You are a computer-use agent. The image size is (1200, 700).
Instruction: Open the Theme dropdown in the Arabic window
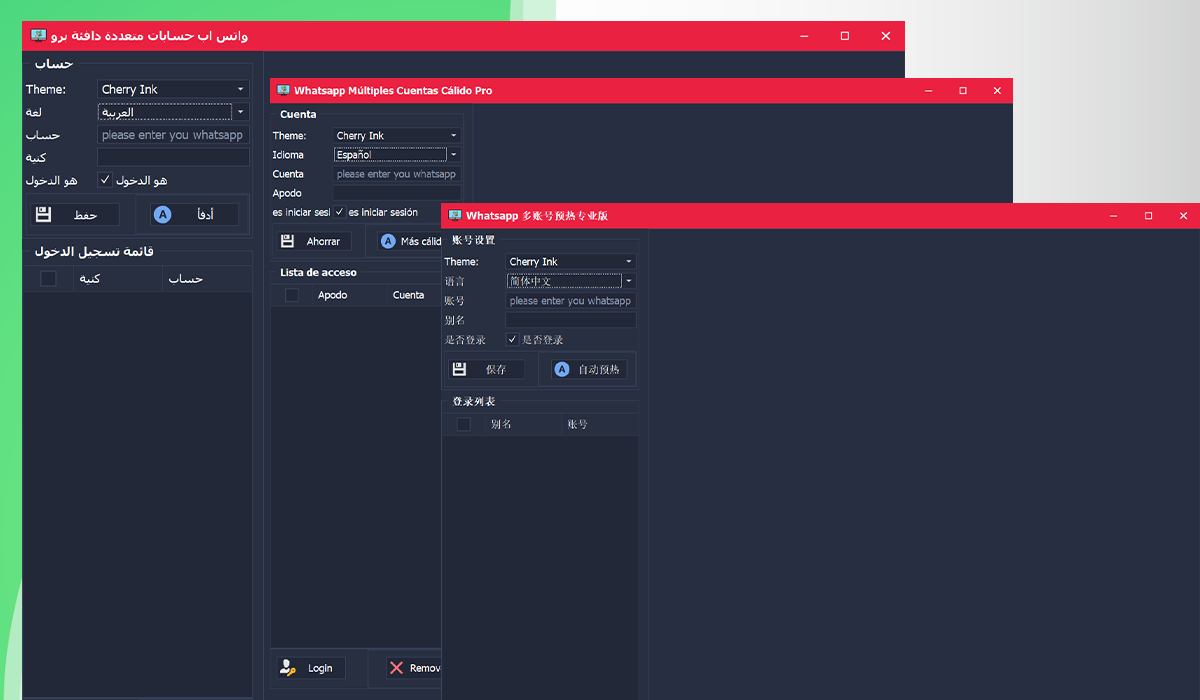[173, 89]
